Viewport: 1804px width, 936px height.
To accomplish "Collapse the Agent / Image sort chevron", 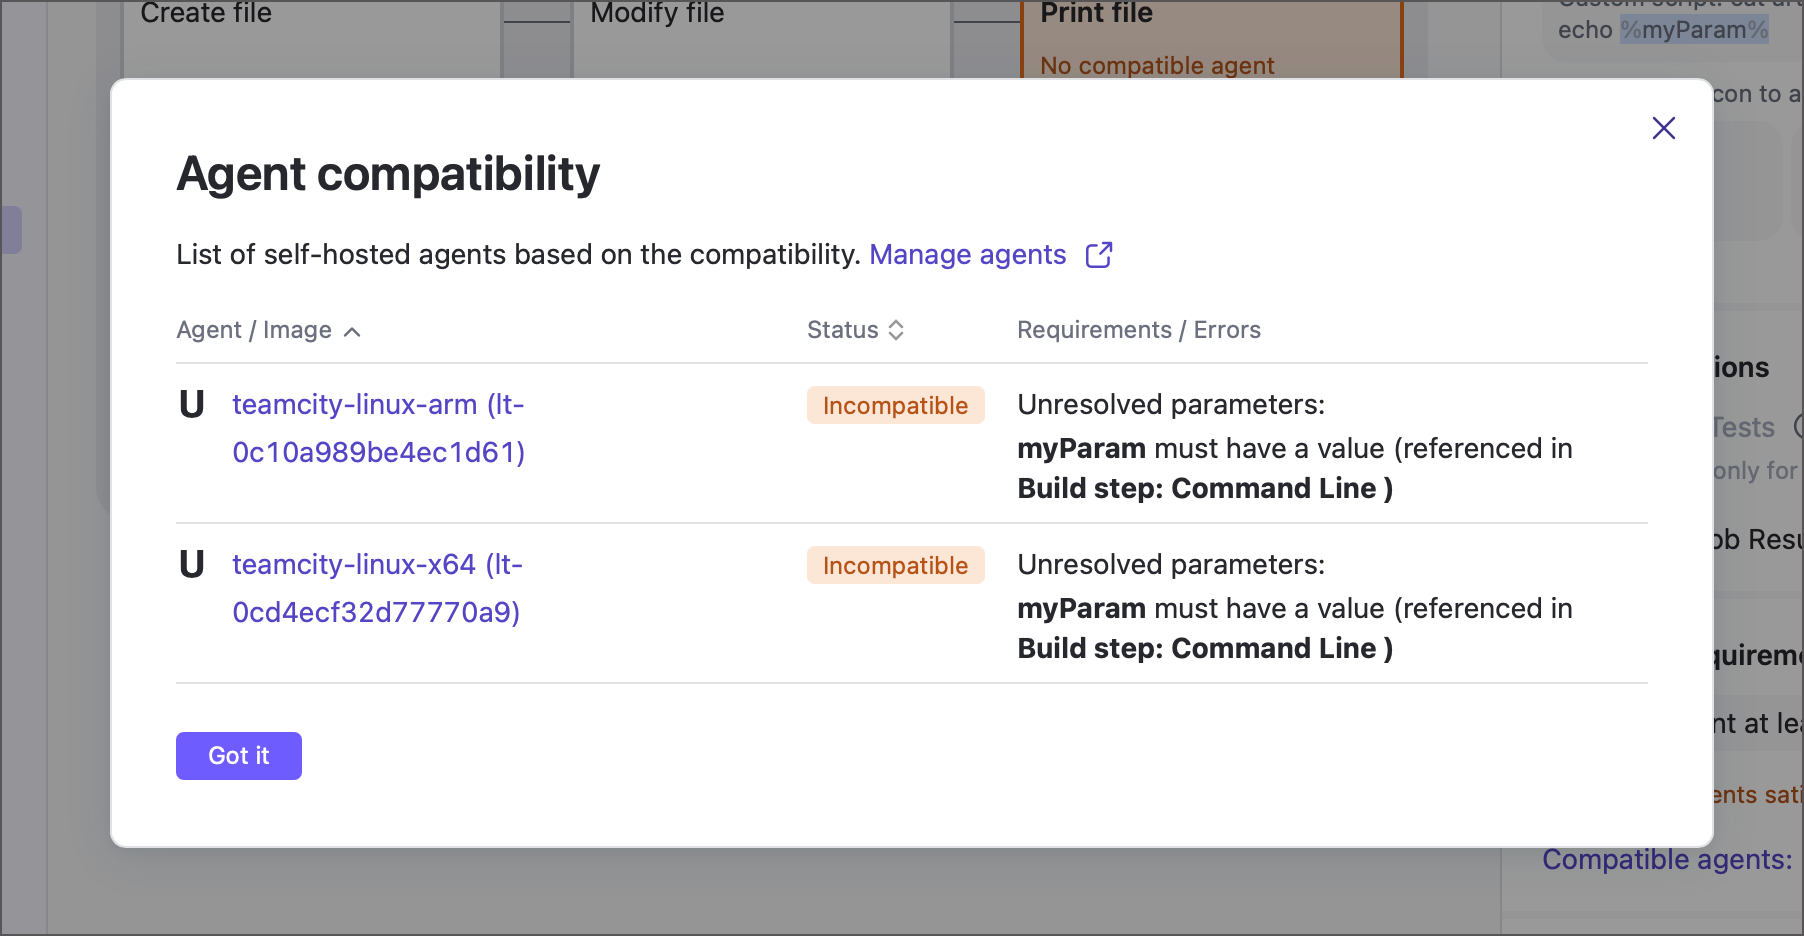I will coord(352,331).
